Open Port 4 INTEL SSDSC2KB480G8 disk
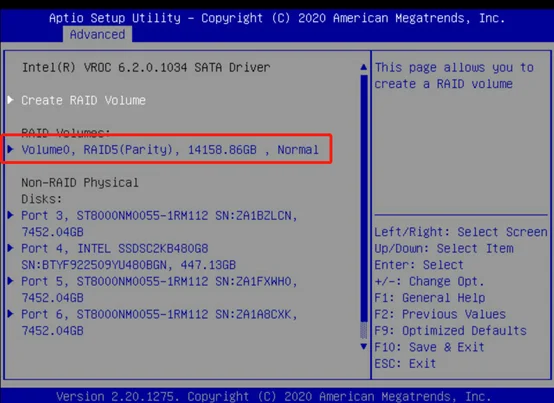 [x=129, y=257]
